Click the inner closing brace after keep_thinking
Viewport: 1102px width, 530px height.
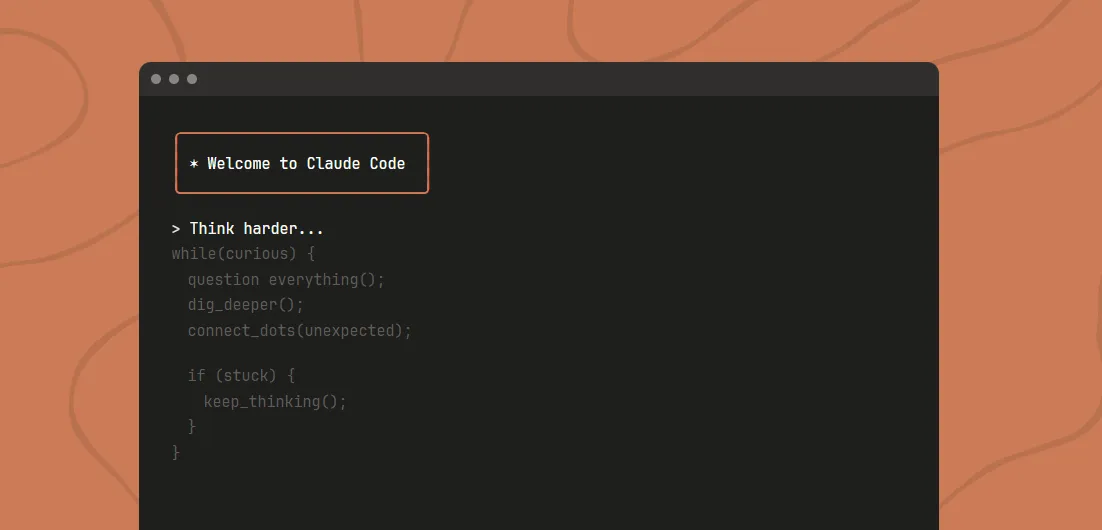click(x=192, y=427)
